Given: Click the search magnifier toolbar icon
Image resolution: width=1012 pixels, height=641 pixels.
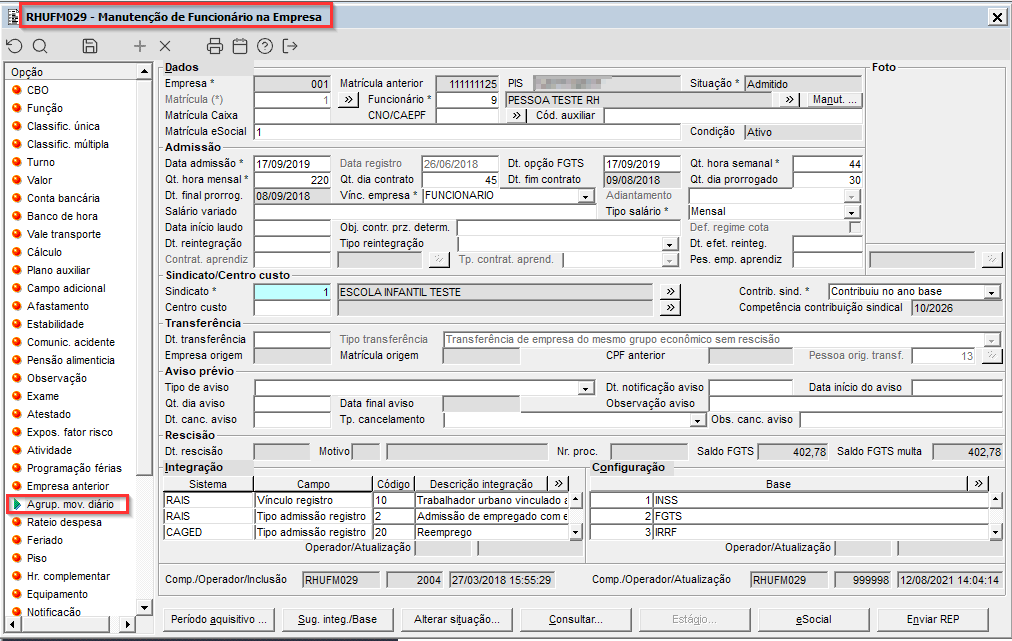Looking at the screenshot, I should 40,46.
